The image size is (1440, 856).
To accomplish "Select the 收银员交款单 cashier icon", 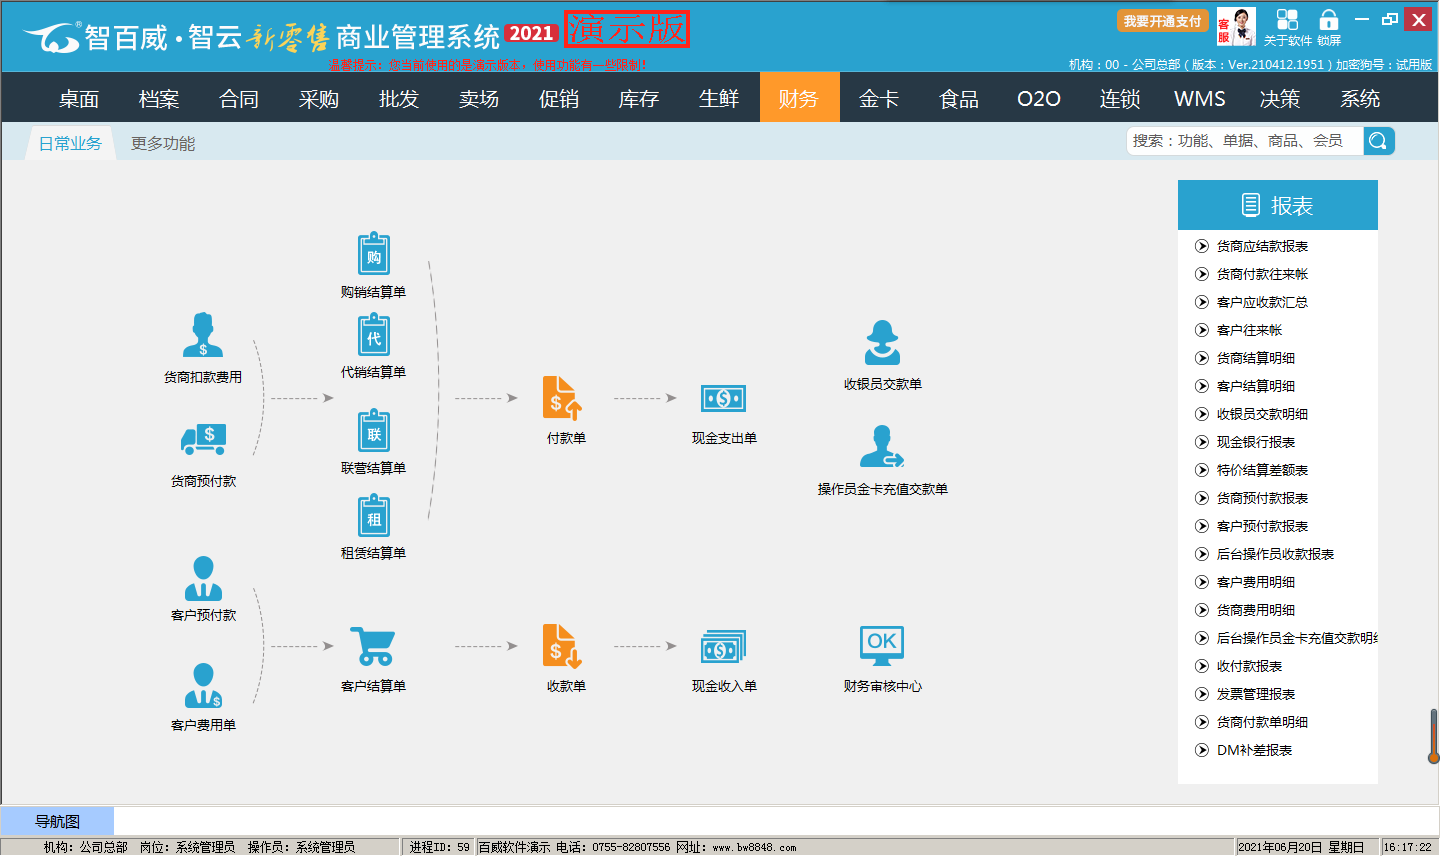I will tap(882, 344).
